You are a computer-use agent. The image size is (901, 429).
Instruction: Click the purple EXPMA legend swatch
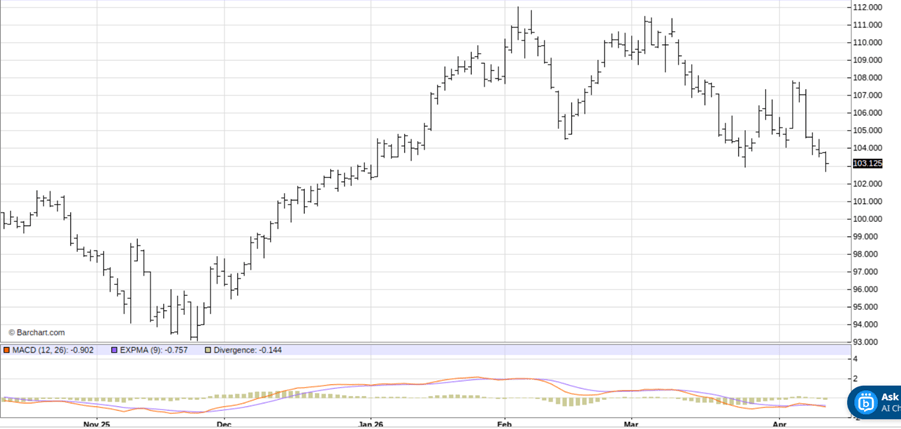(114, 350)
